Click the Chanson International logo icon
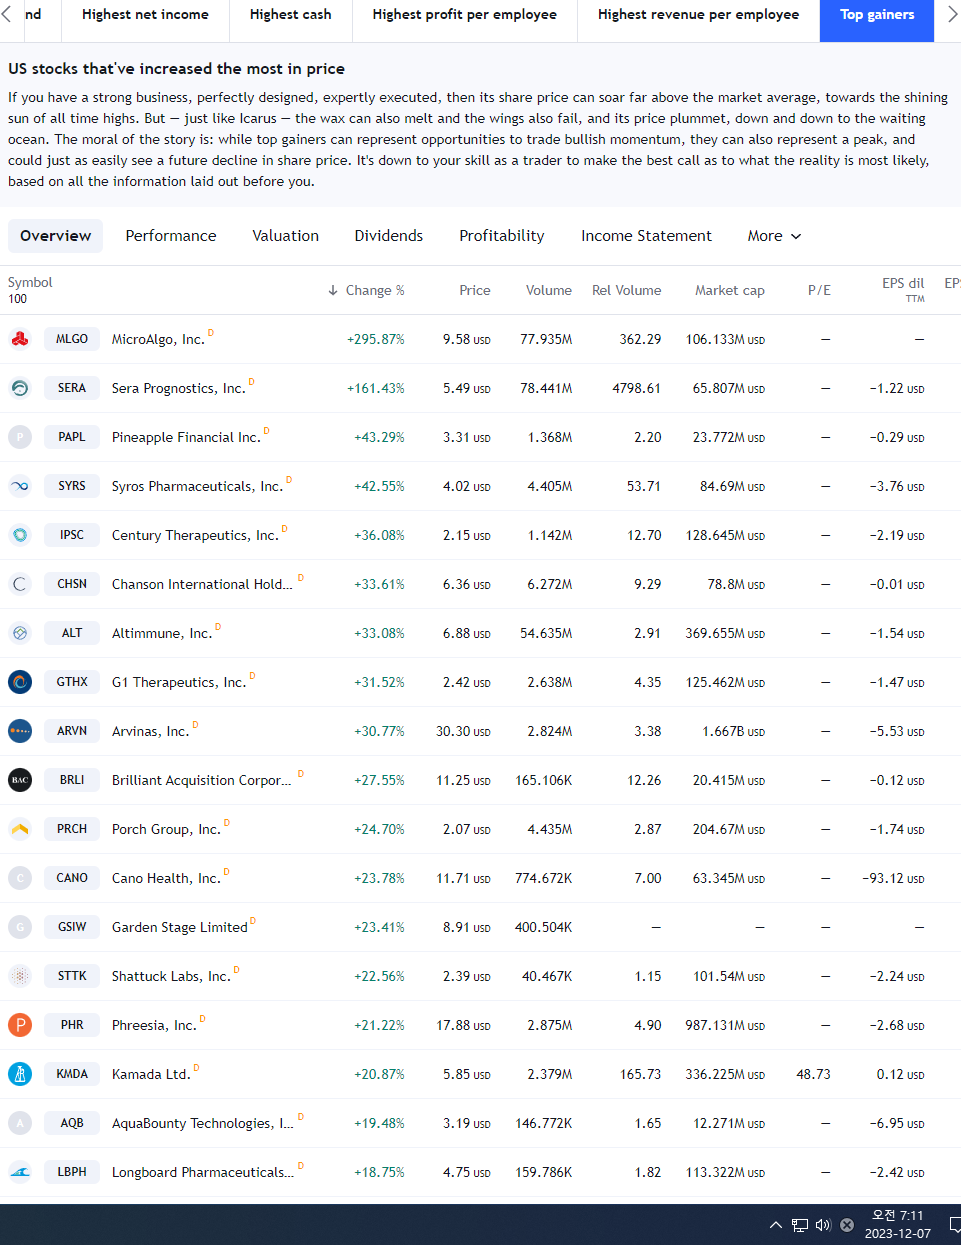 click(20, 584)
